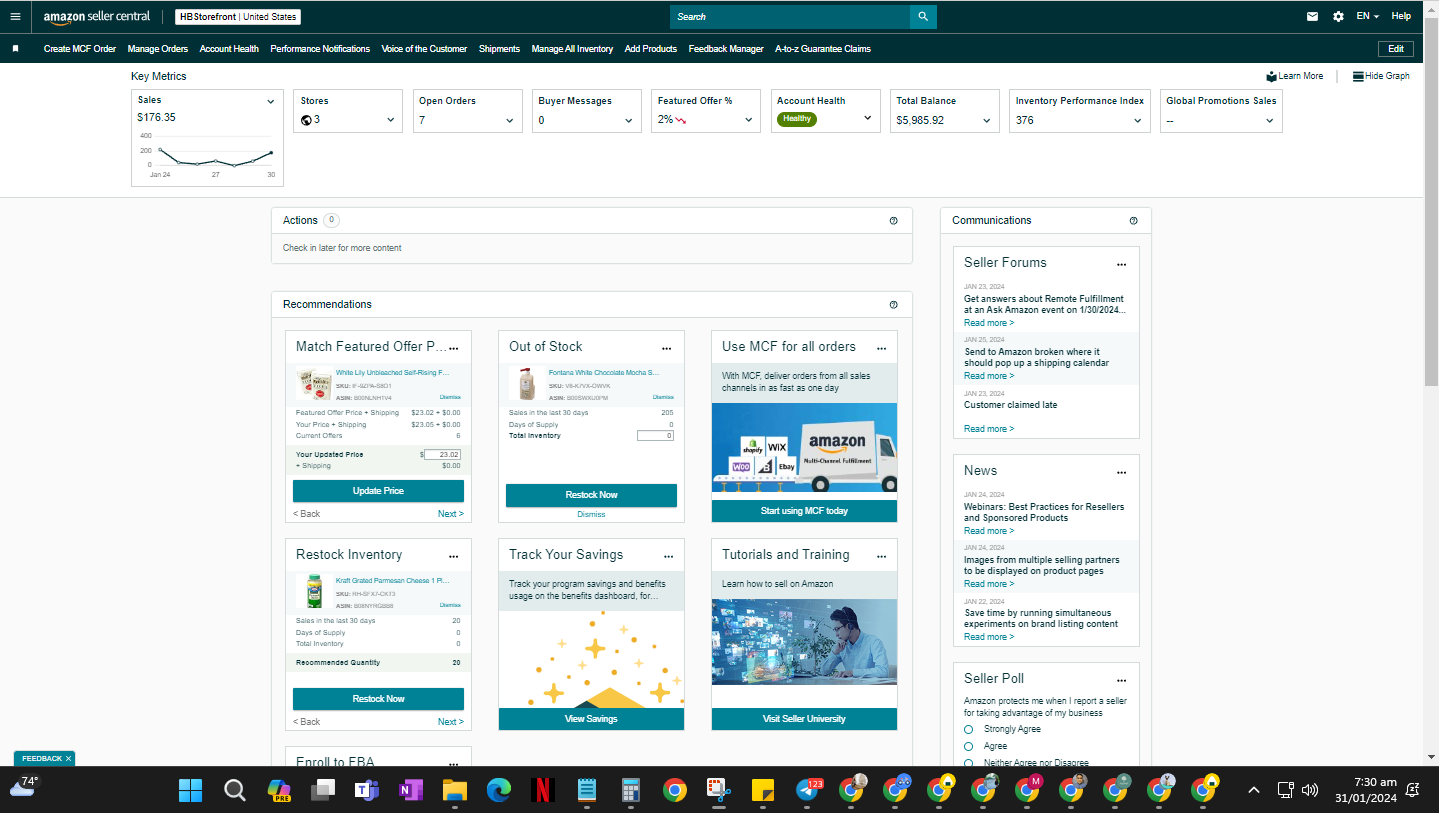Screen dimensions: 1439x813
Task: Expand Inventory Performance Index dropdown
Action: pyautogui.click(x=1138, y=121)
